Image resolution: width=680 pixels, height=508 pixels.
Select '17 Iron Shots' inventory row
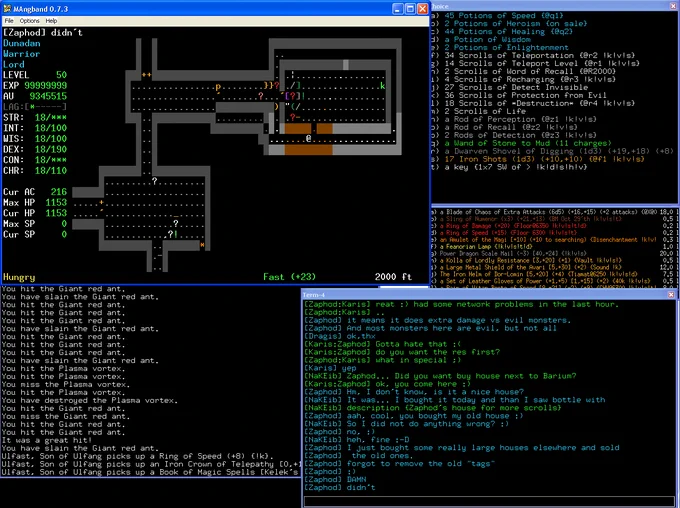click(538, 159)
